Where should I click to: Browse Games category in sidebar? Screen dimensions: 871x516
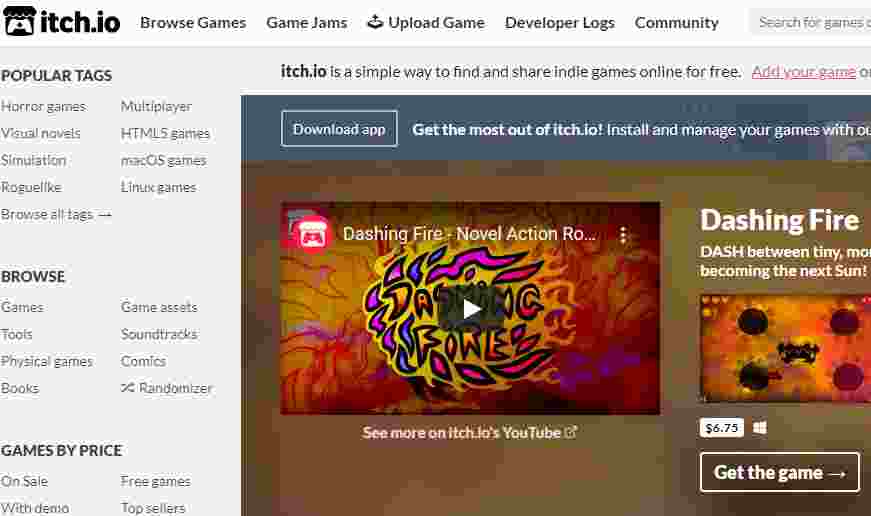pos(22,307)
